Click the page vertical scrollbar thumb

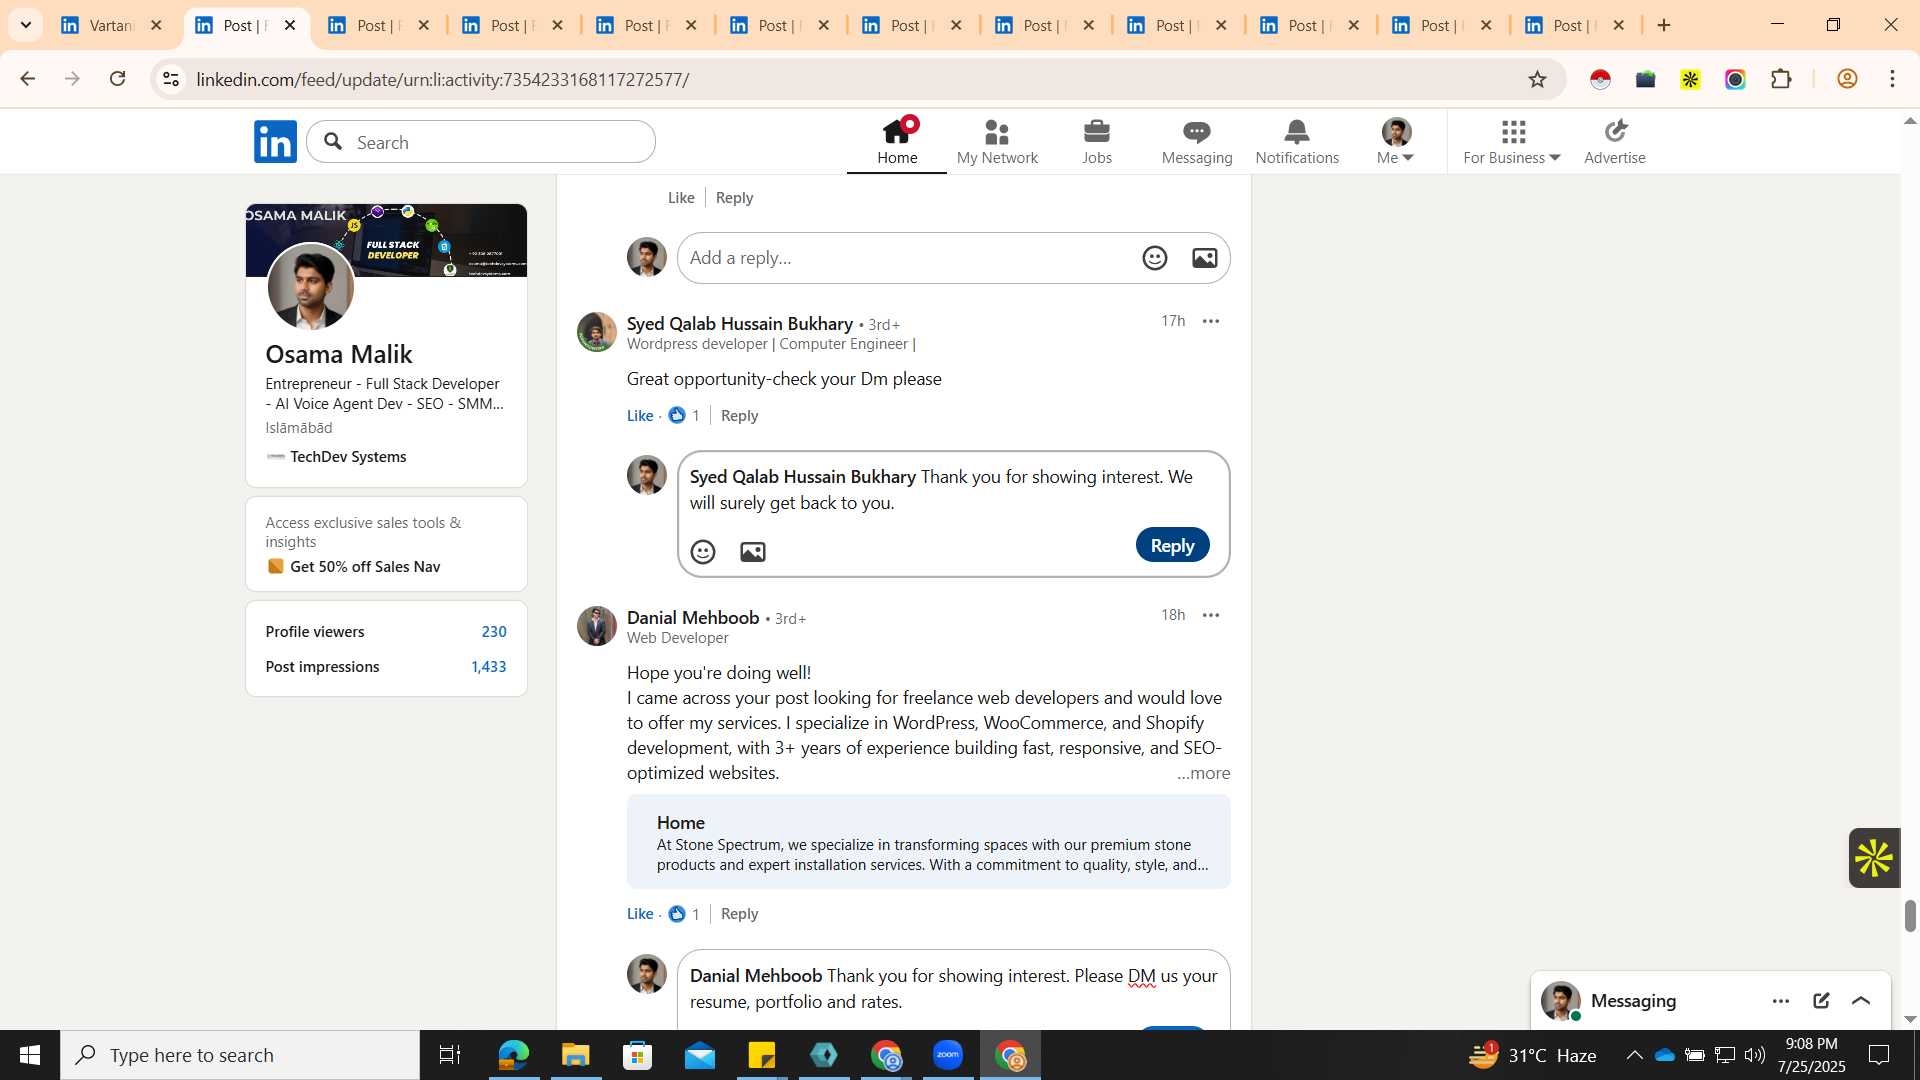tap(1910, 915)
